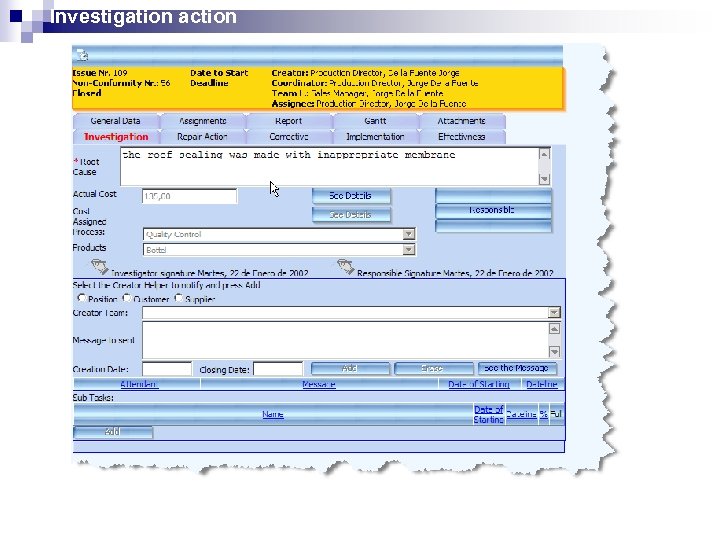Click the Add button under Sub Tasks
Viewport: 720px width, 540px height.
[x=113, y=432]
